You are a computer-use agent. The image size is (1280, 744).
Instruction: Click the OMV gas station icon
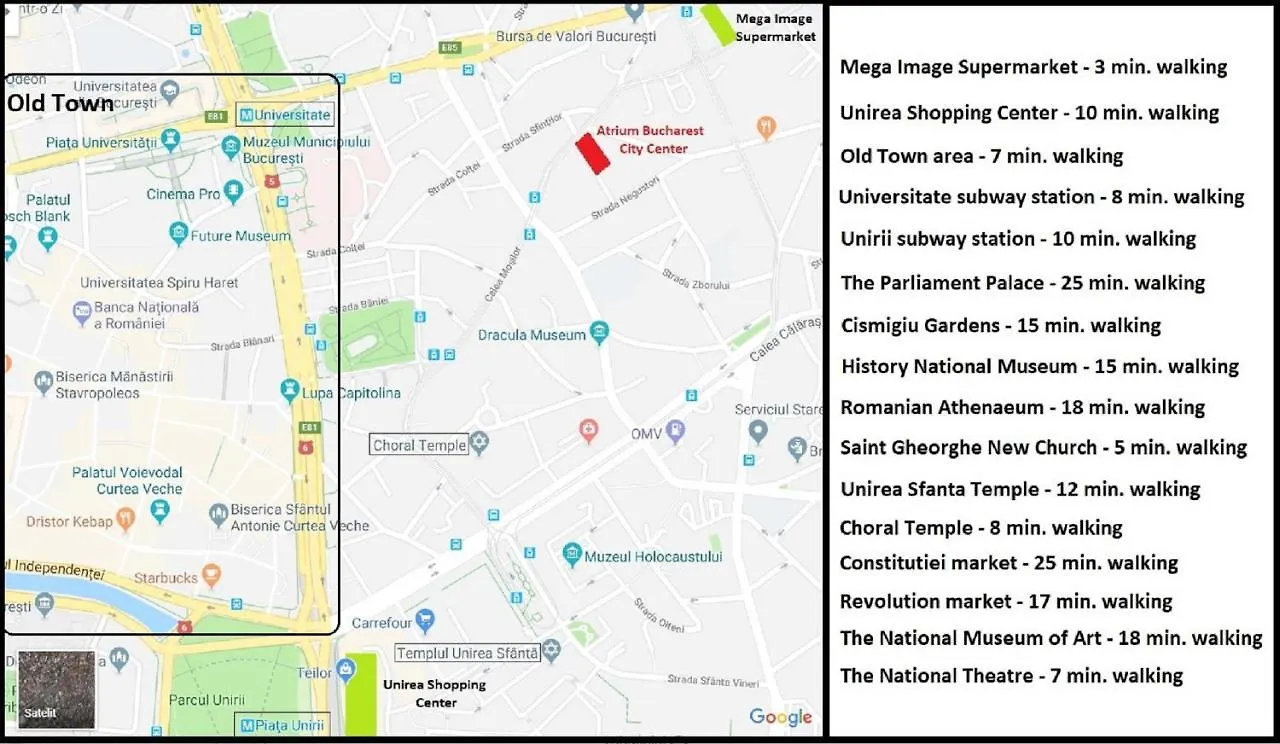pyautogui.click(x=676, y=431)
